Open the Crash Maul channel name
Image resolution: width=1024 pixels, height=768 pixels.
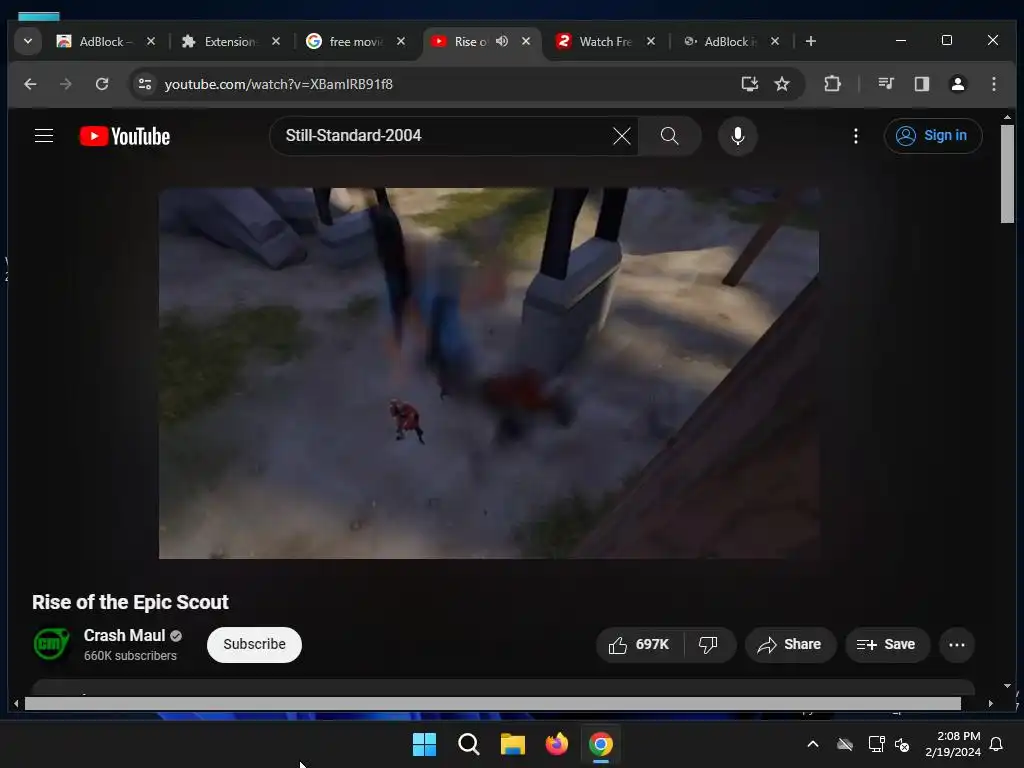pos(124,635)
